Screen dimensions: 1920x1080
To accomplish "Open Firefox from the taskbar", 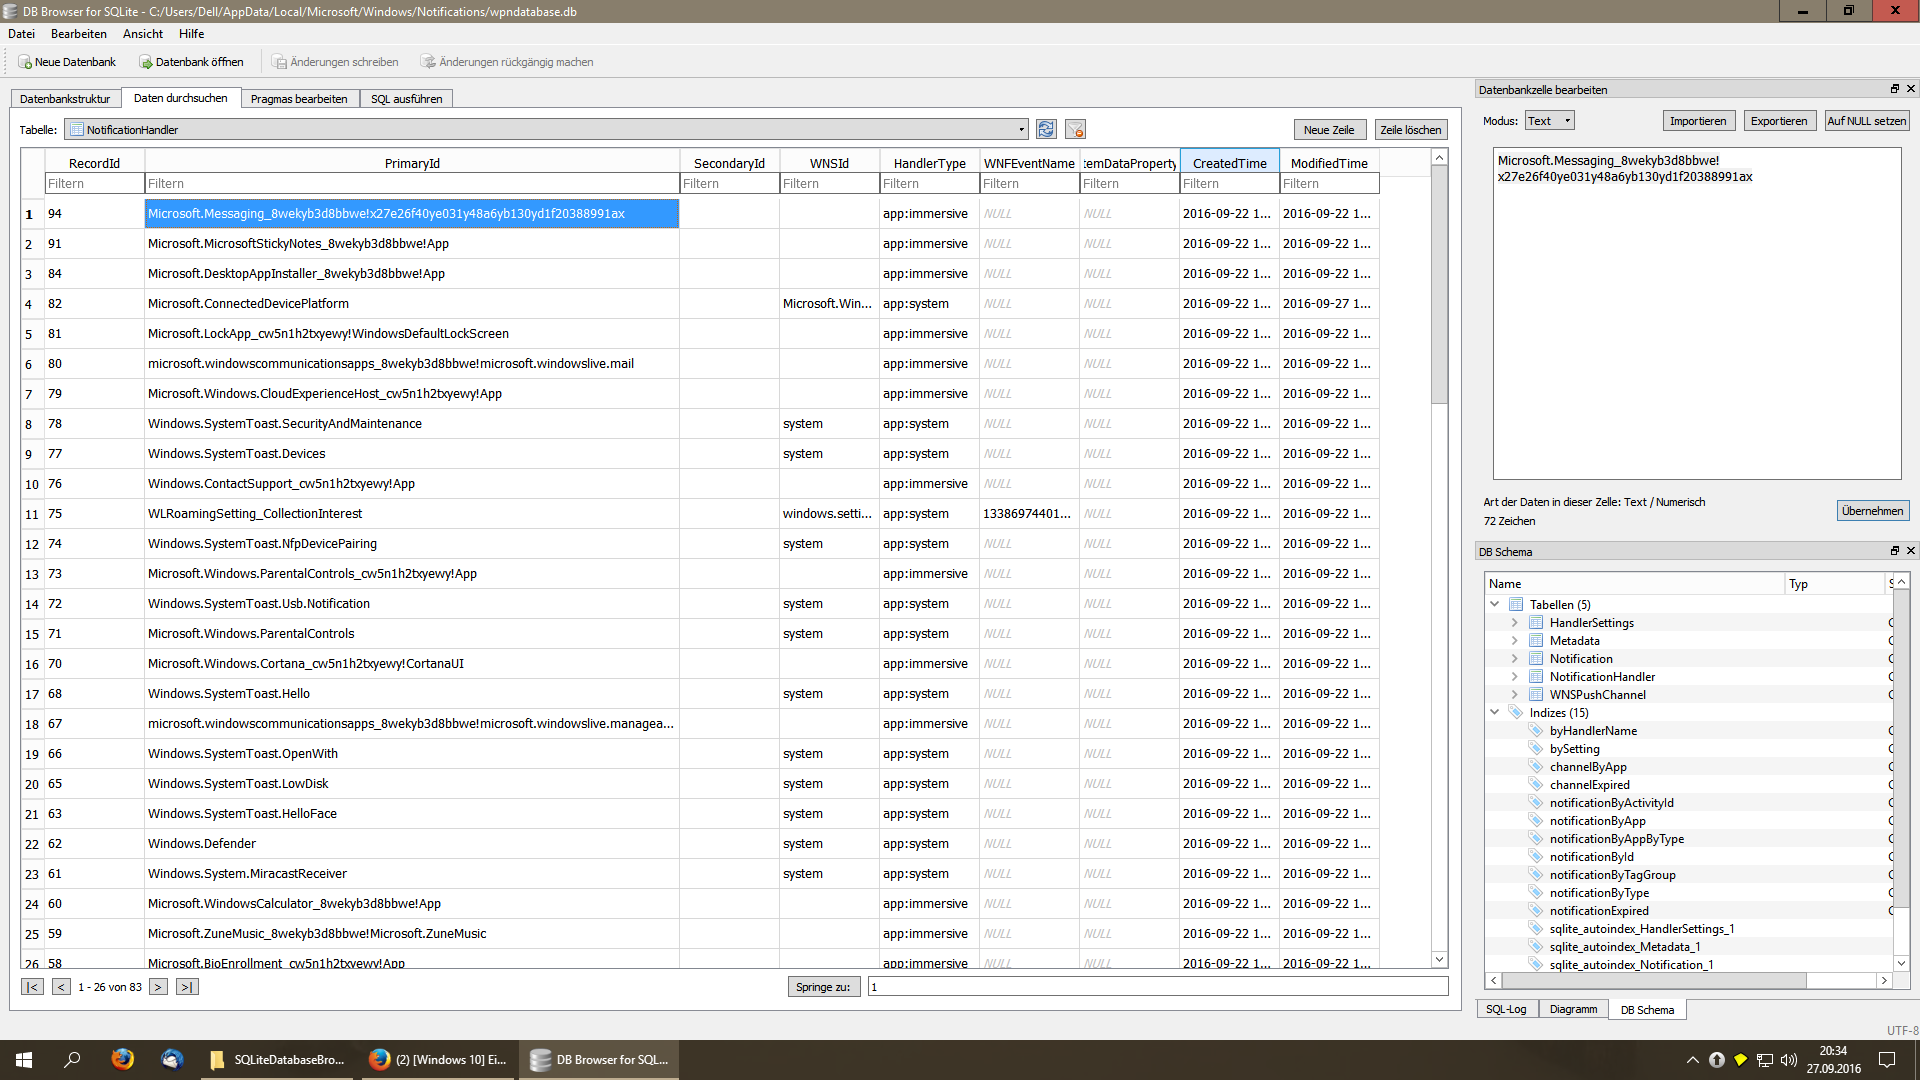I will click(x=122, y=1059).
